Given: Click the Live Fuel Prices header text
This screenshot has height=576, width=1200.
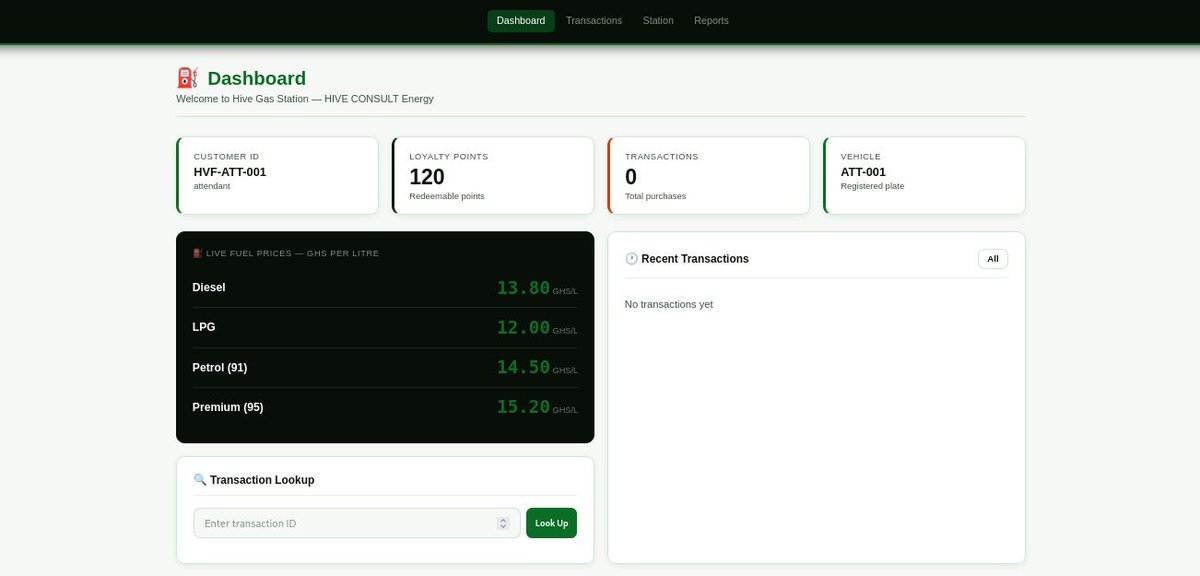Looking at the screenshot, I should pos(292,253).
